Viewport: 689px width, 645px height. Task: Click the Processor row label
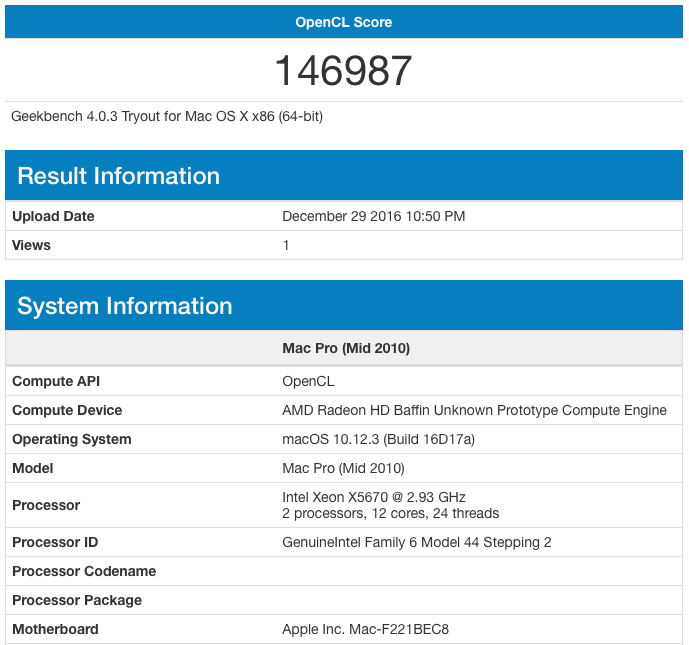click(46, 505)
